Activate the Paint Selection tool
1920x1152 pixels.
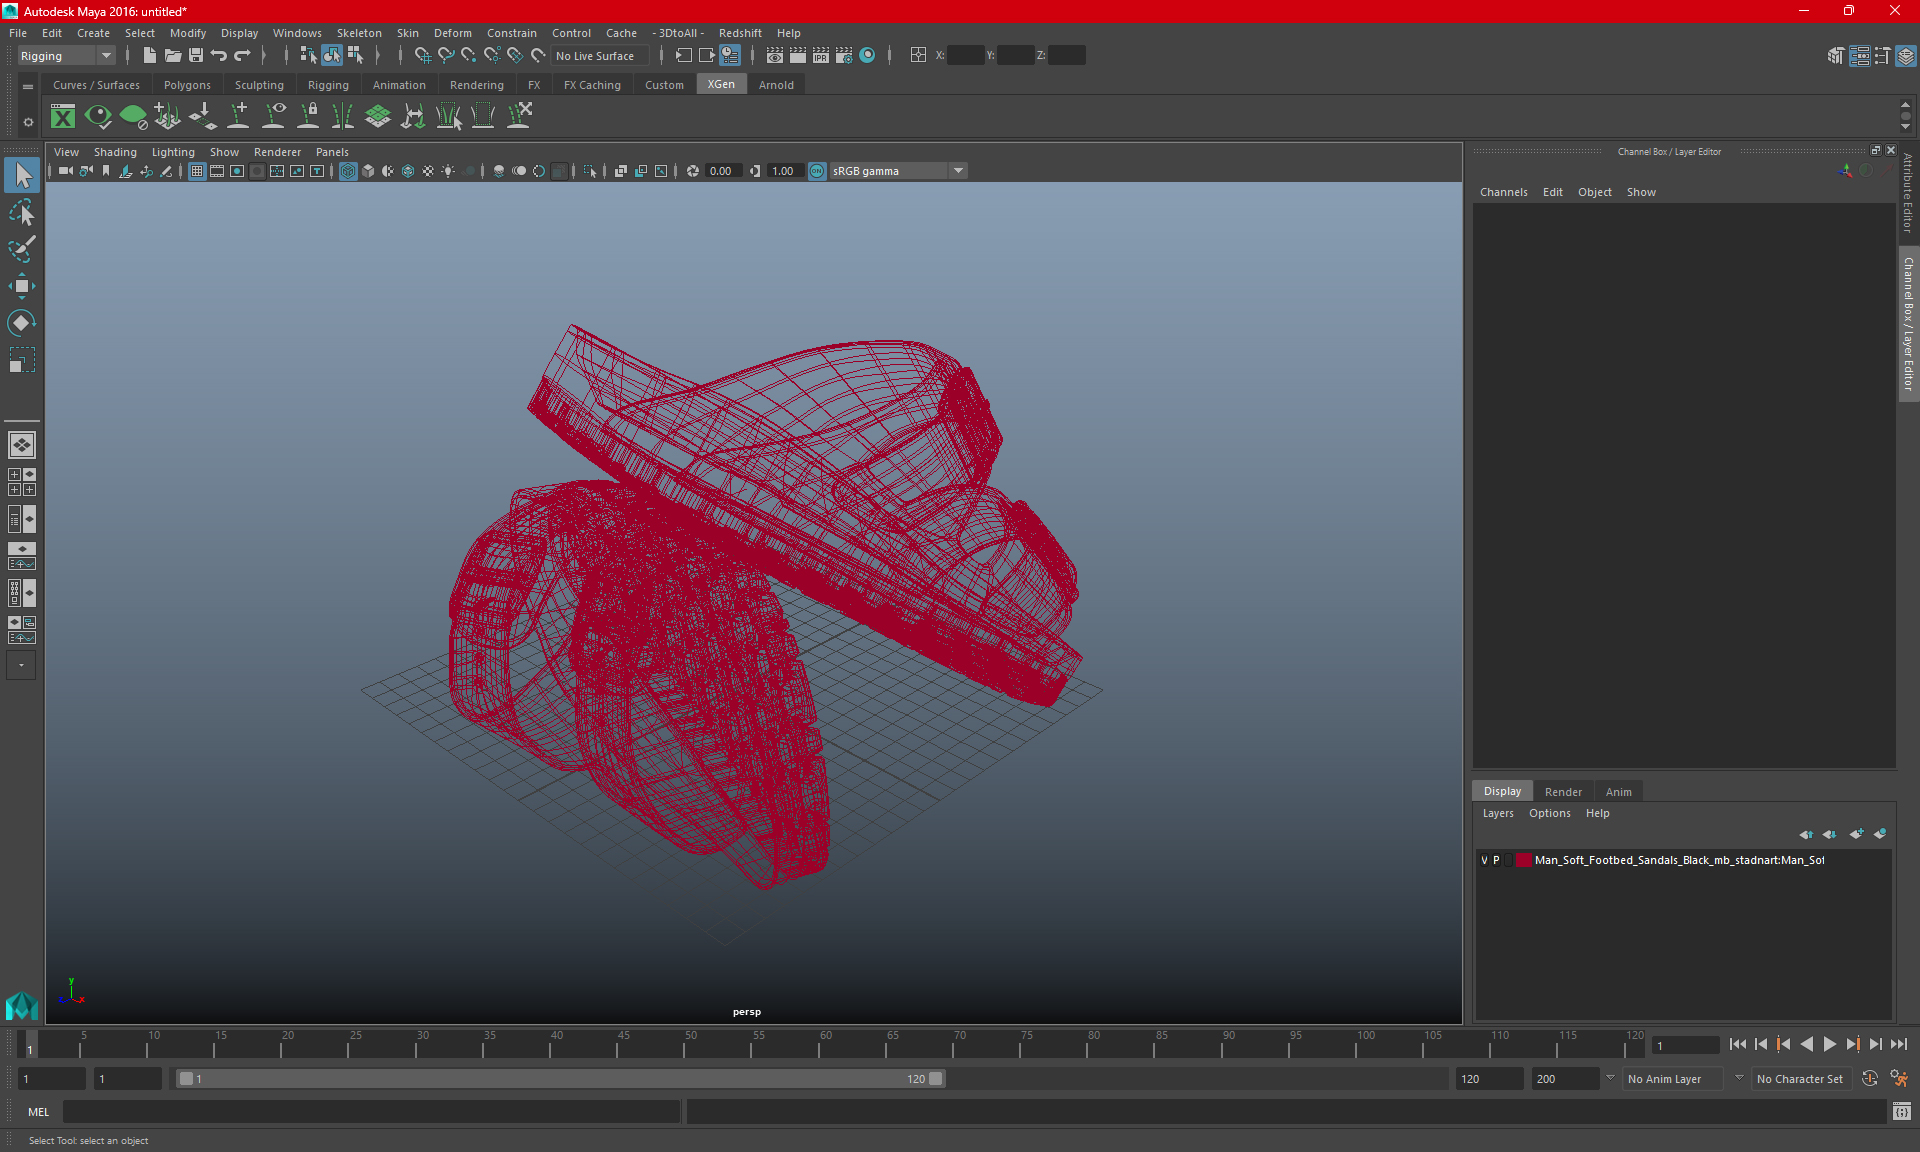point(21,249)
